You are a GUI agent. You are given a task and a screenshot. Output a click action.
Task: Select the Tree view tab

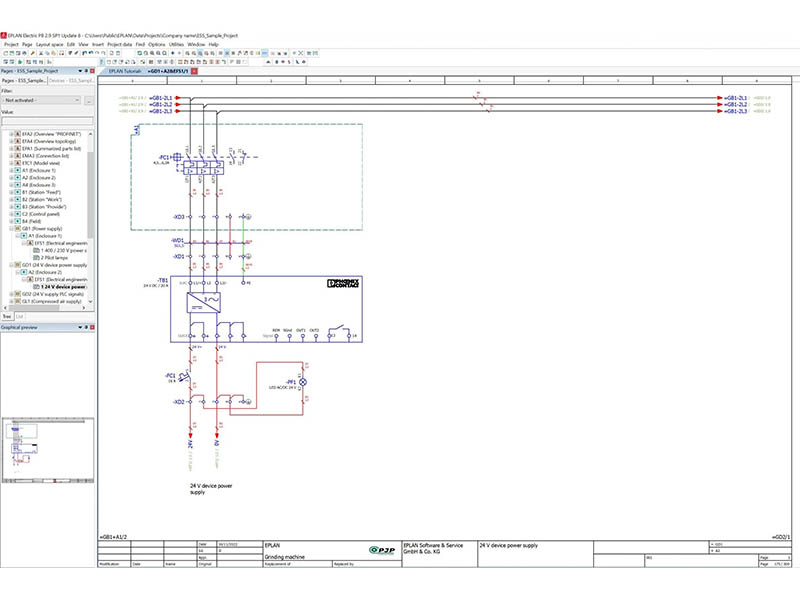pos(7,316)
